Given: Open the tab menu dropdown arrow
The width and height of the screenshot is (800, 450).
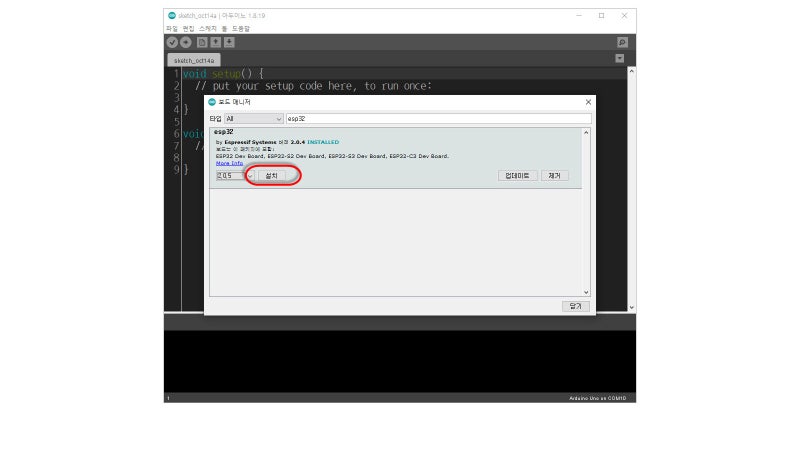Looking at the screenshot, I should (619, 59).
